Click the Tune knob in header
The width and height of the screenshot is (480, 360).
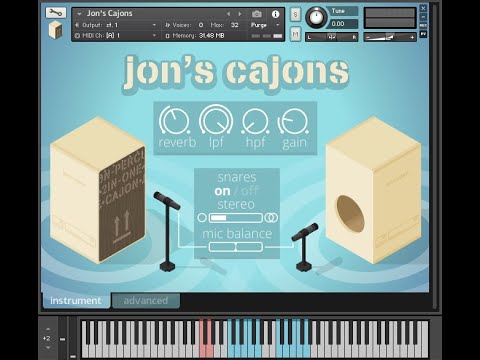point(316,17)
